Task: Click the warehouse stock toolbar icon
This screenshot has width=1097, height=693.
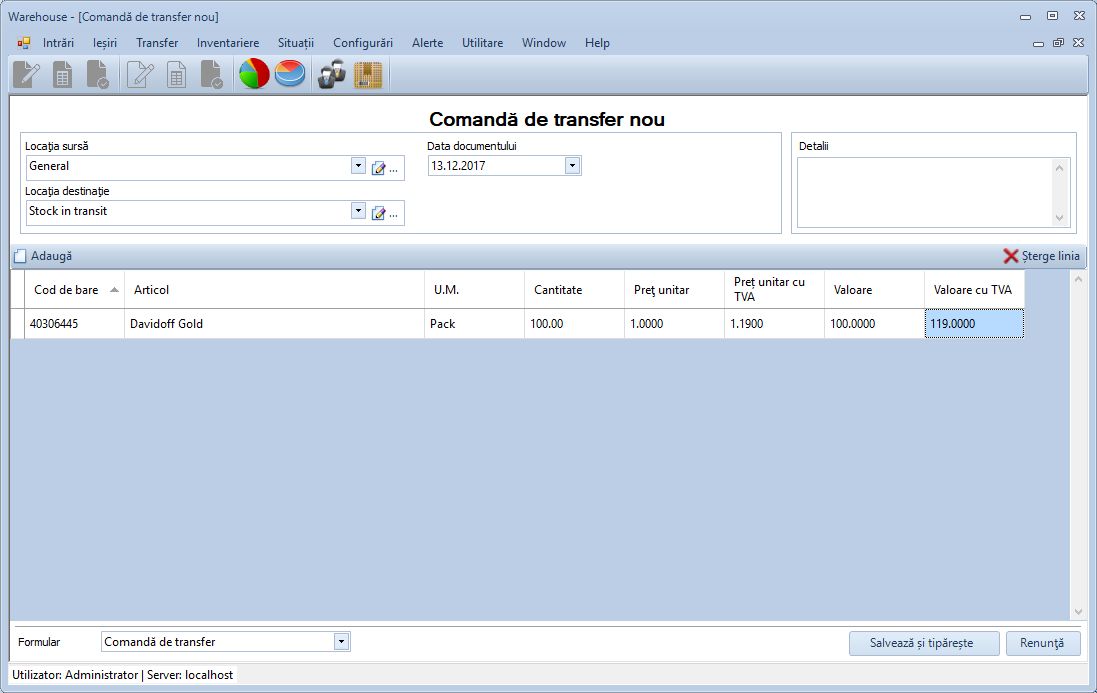Action: click(x=368, y=72)
